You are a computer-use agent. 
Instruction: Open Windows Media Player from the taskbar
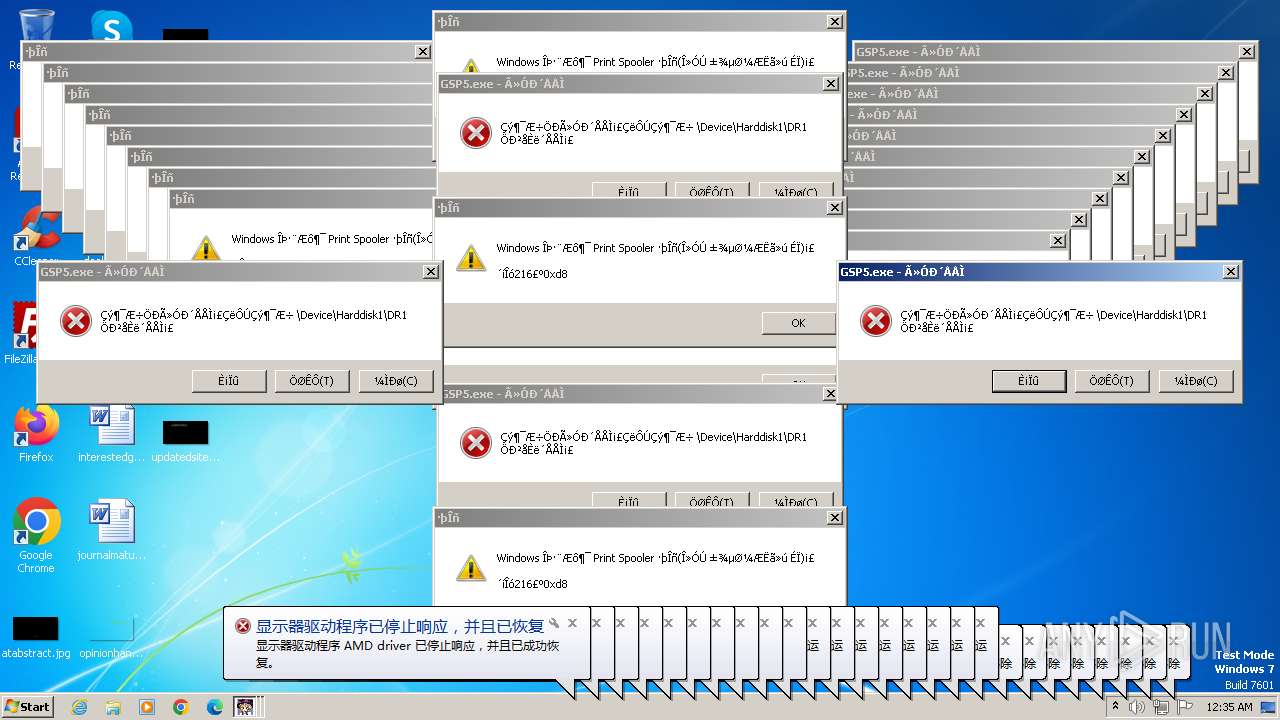pyautogui.click(x=147, y=707)
